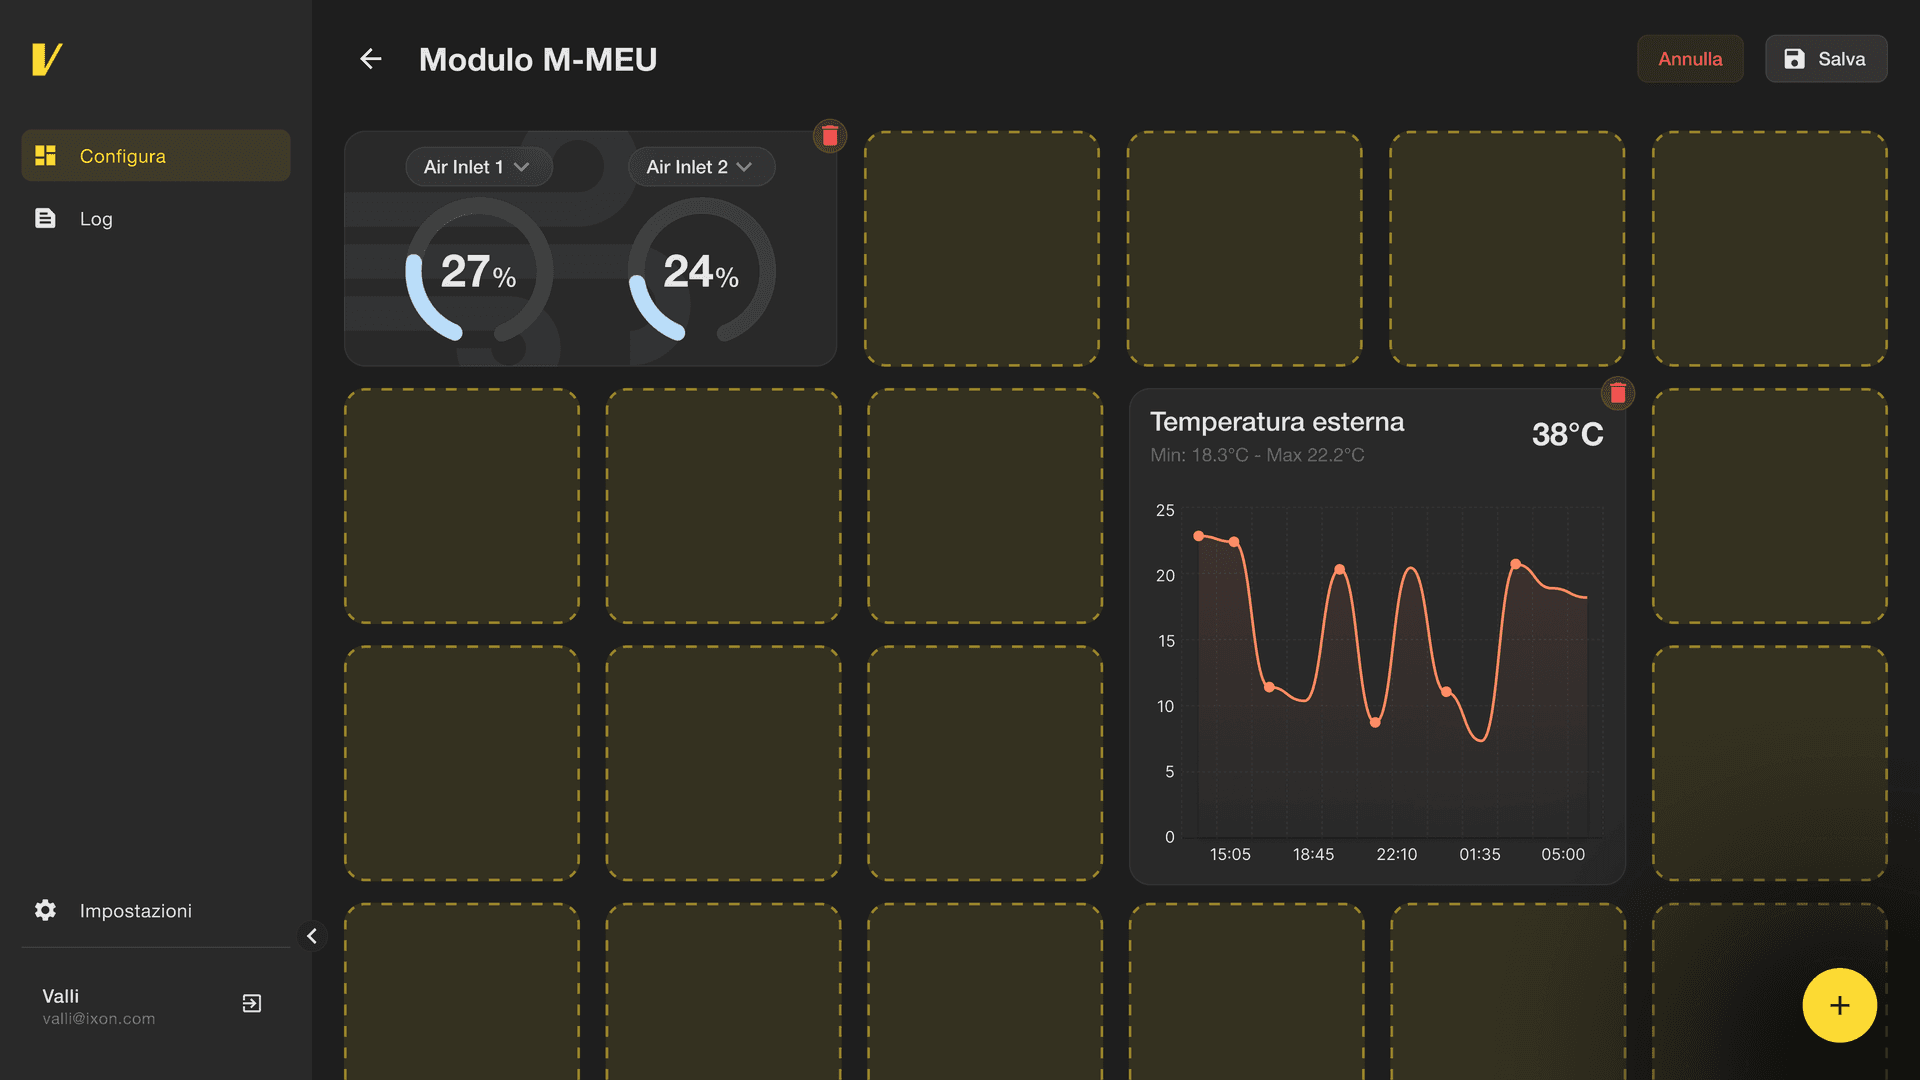
Task: Open the Air Inlet 1 dropdown
Action: 478,167
